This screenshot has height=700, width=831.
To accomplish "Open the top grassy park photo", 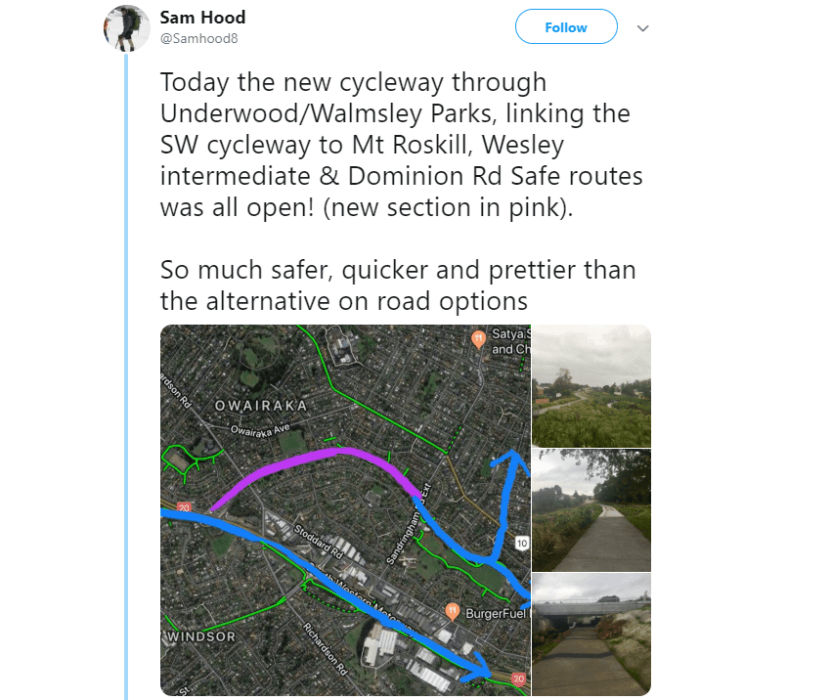I will (x=591, y=385).
